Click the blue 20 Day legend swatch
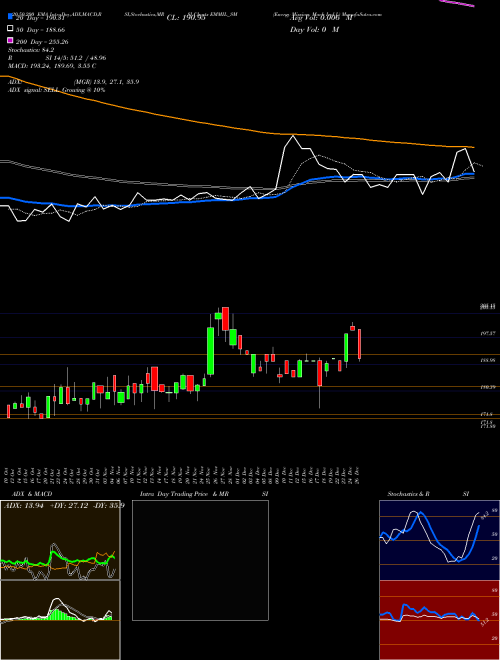Image resolution: width=500 pixels, height=660 pixels. tap(10, 18)
